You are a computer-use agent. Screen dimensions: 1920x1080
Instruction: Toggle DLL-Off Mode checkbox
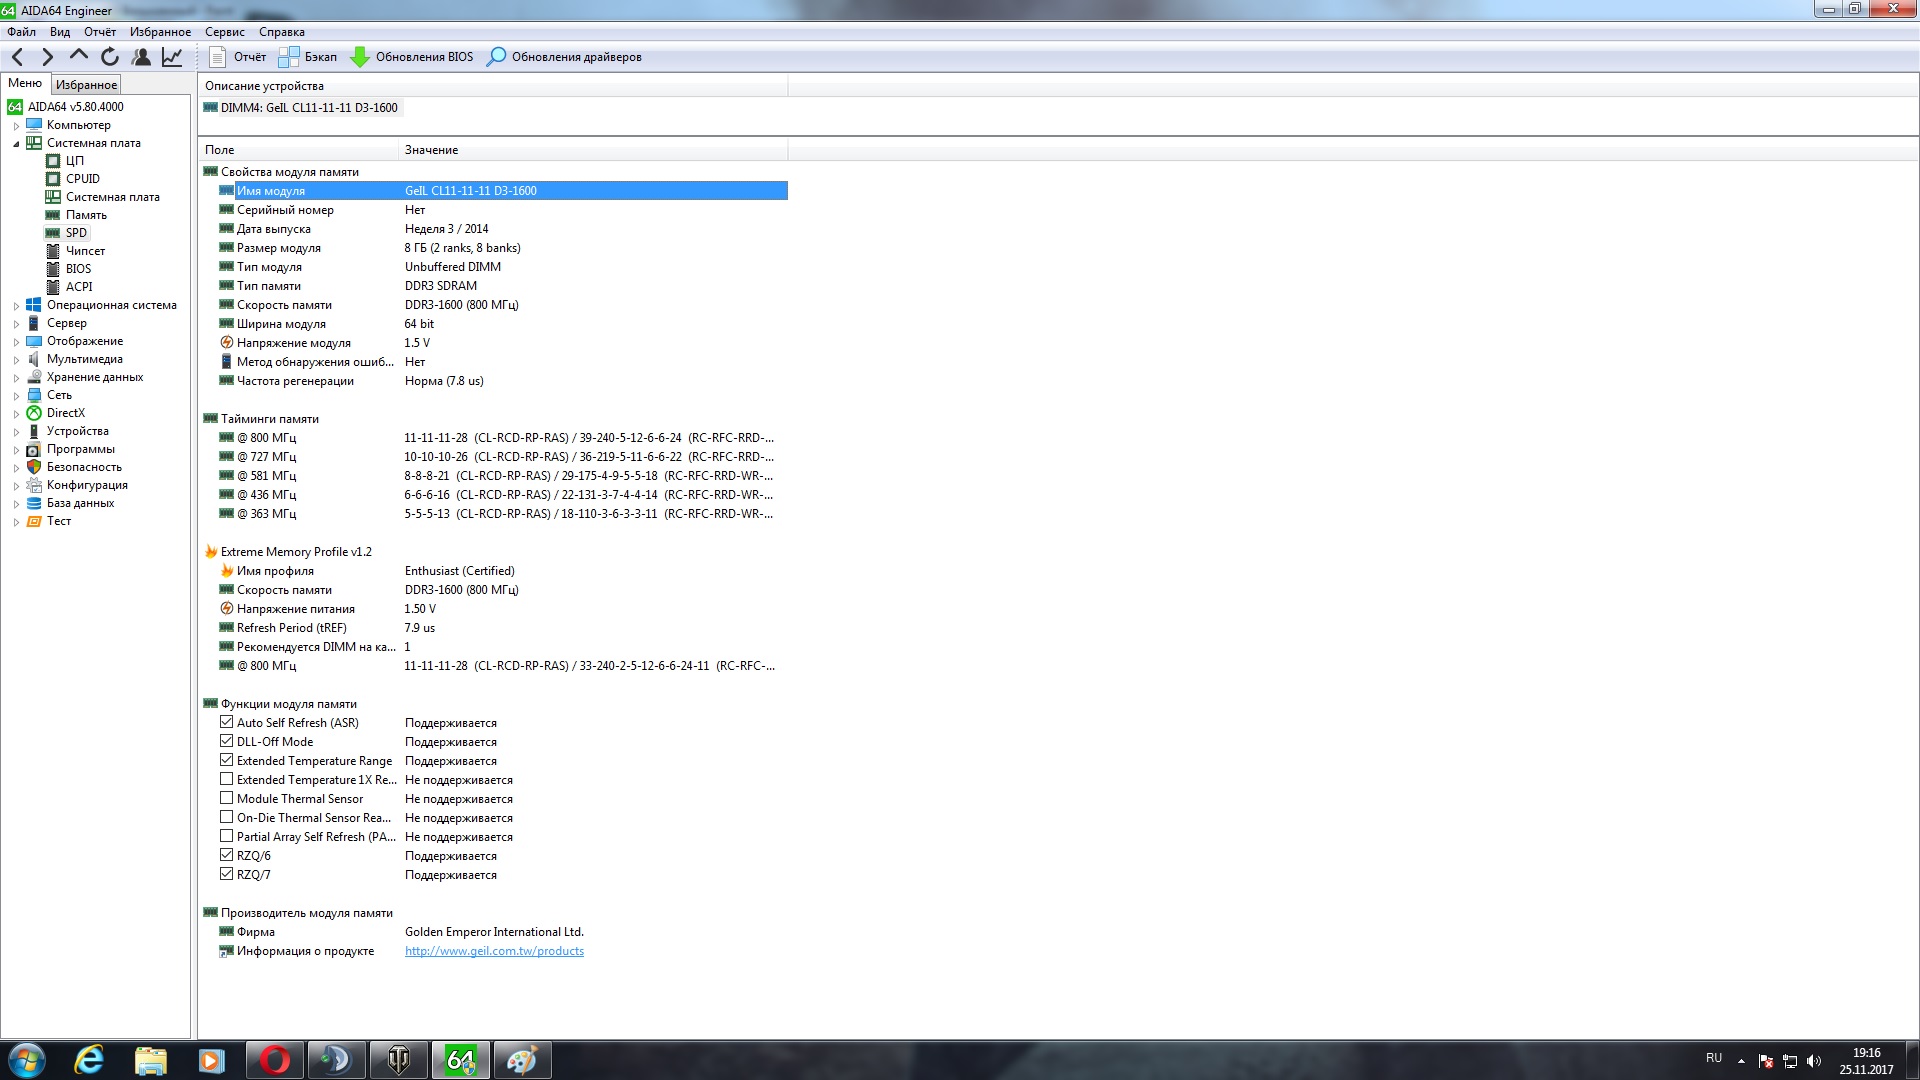[x=226, y=741]
